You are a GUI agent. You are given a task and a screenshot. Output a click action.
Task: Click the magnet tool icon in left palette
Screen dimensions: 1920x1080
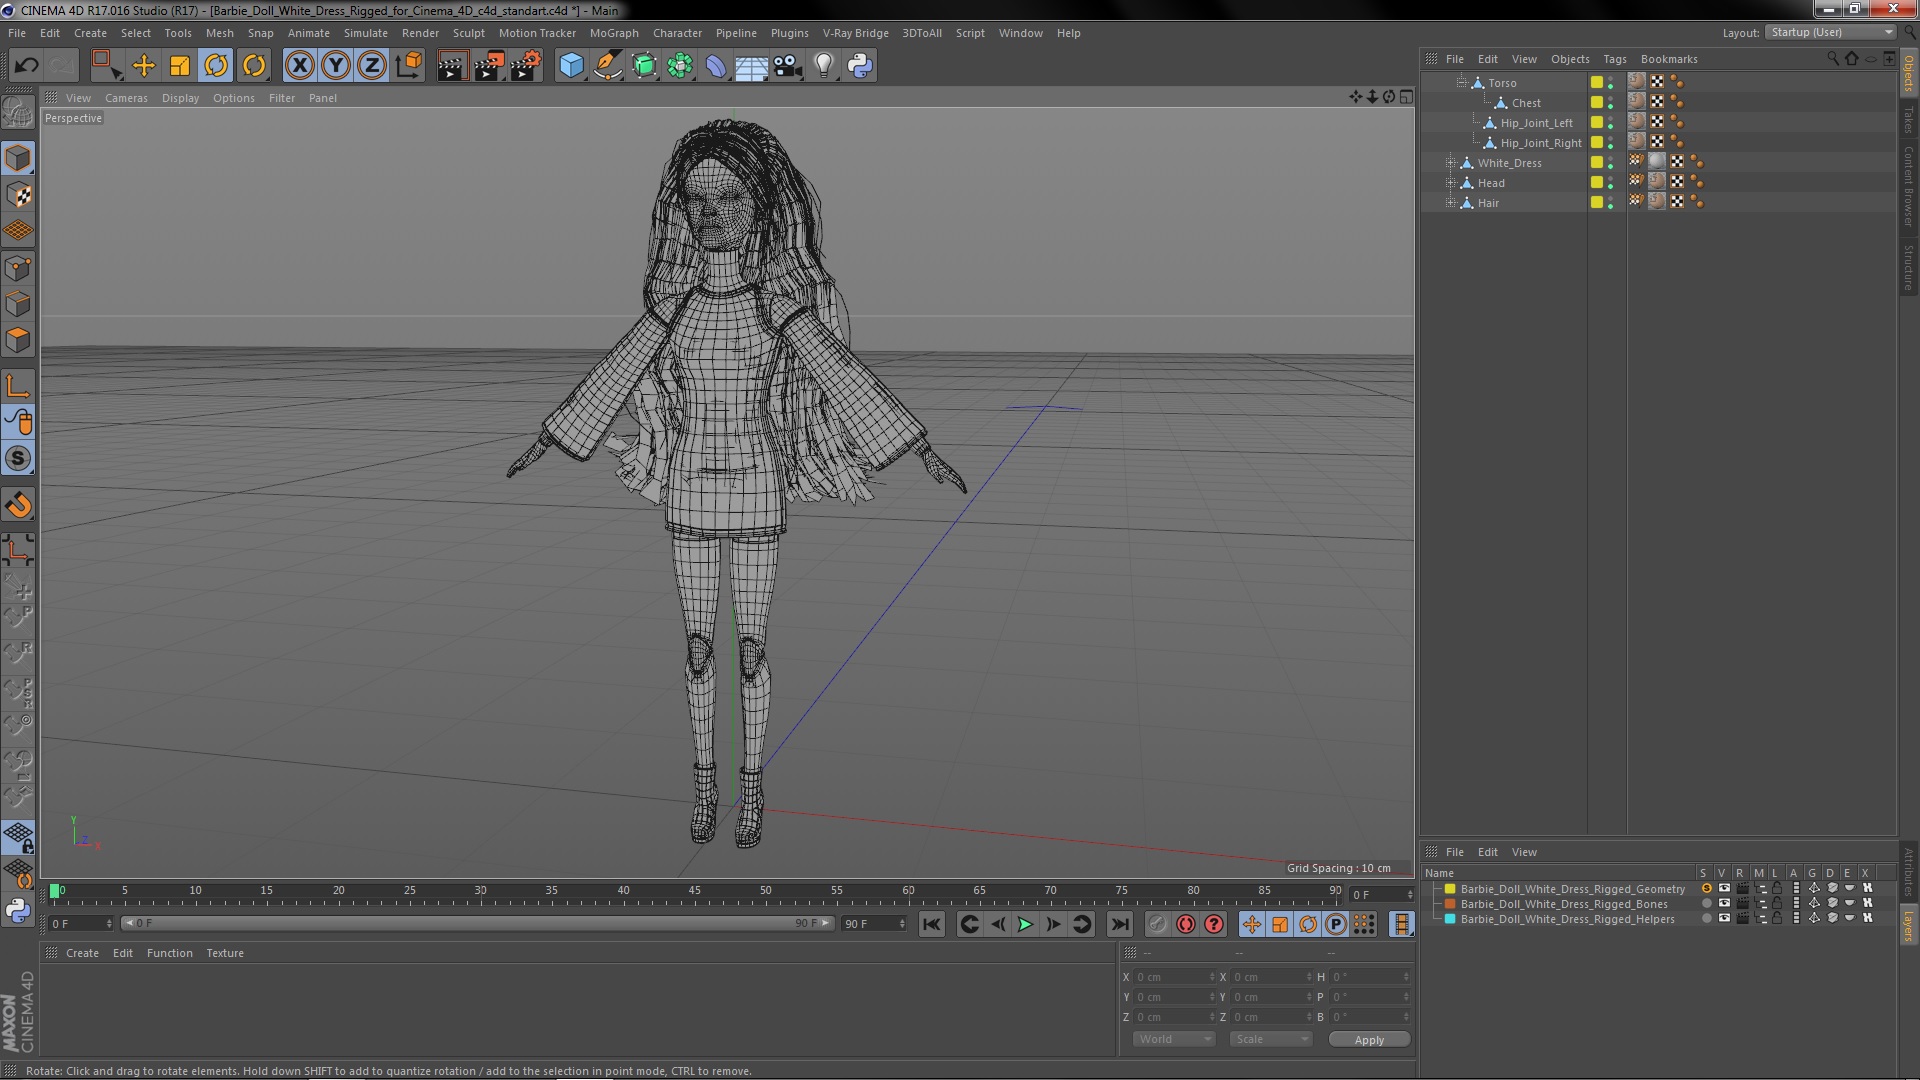18,505
